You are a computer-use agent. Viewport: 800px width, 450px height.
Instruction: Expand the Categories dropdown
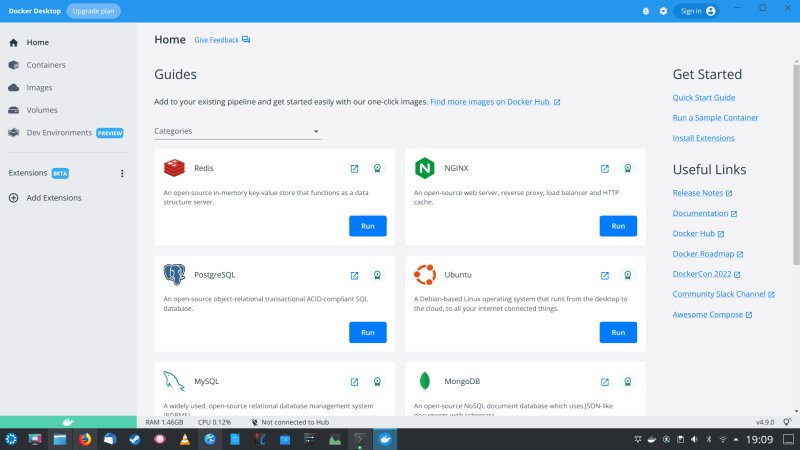(x=238, y=131)
